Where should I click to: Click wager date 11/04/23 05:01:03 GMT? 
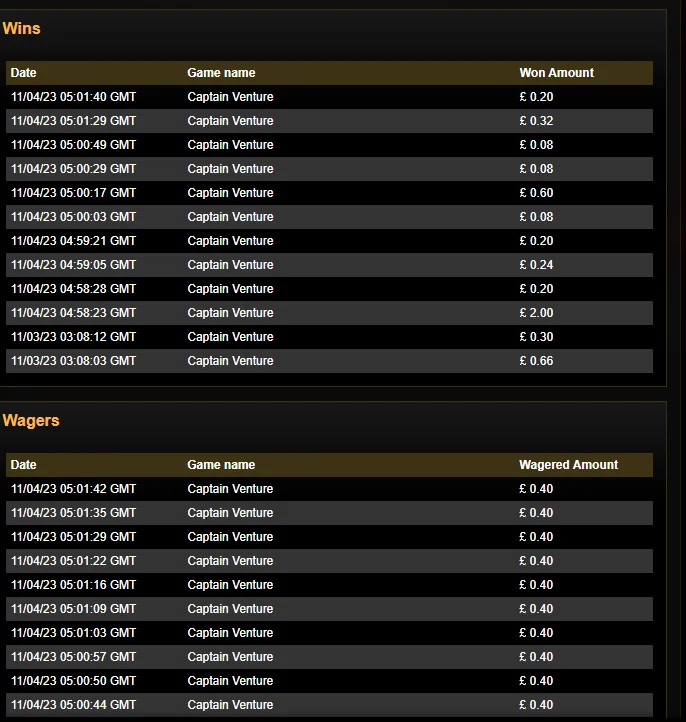(74, 633)
